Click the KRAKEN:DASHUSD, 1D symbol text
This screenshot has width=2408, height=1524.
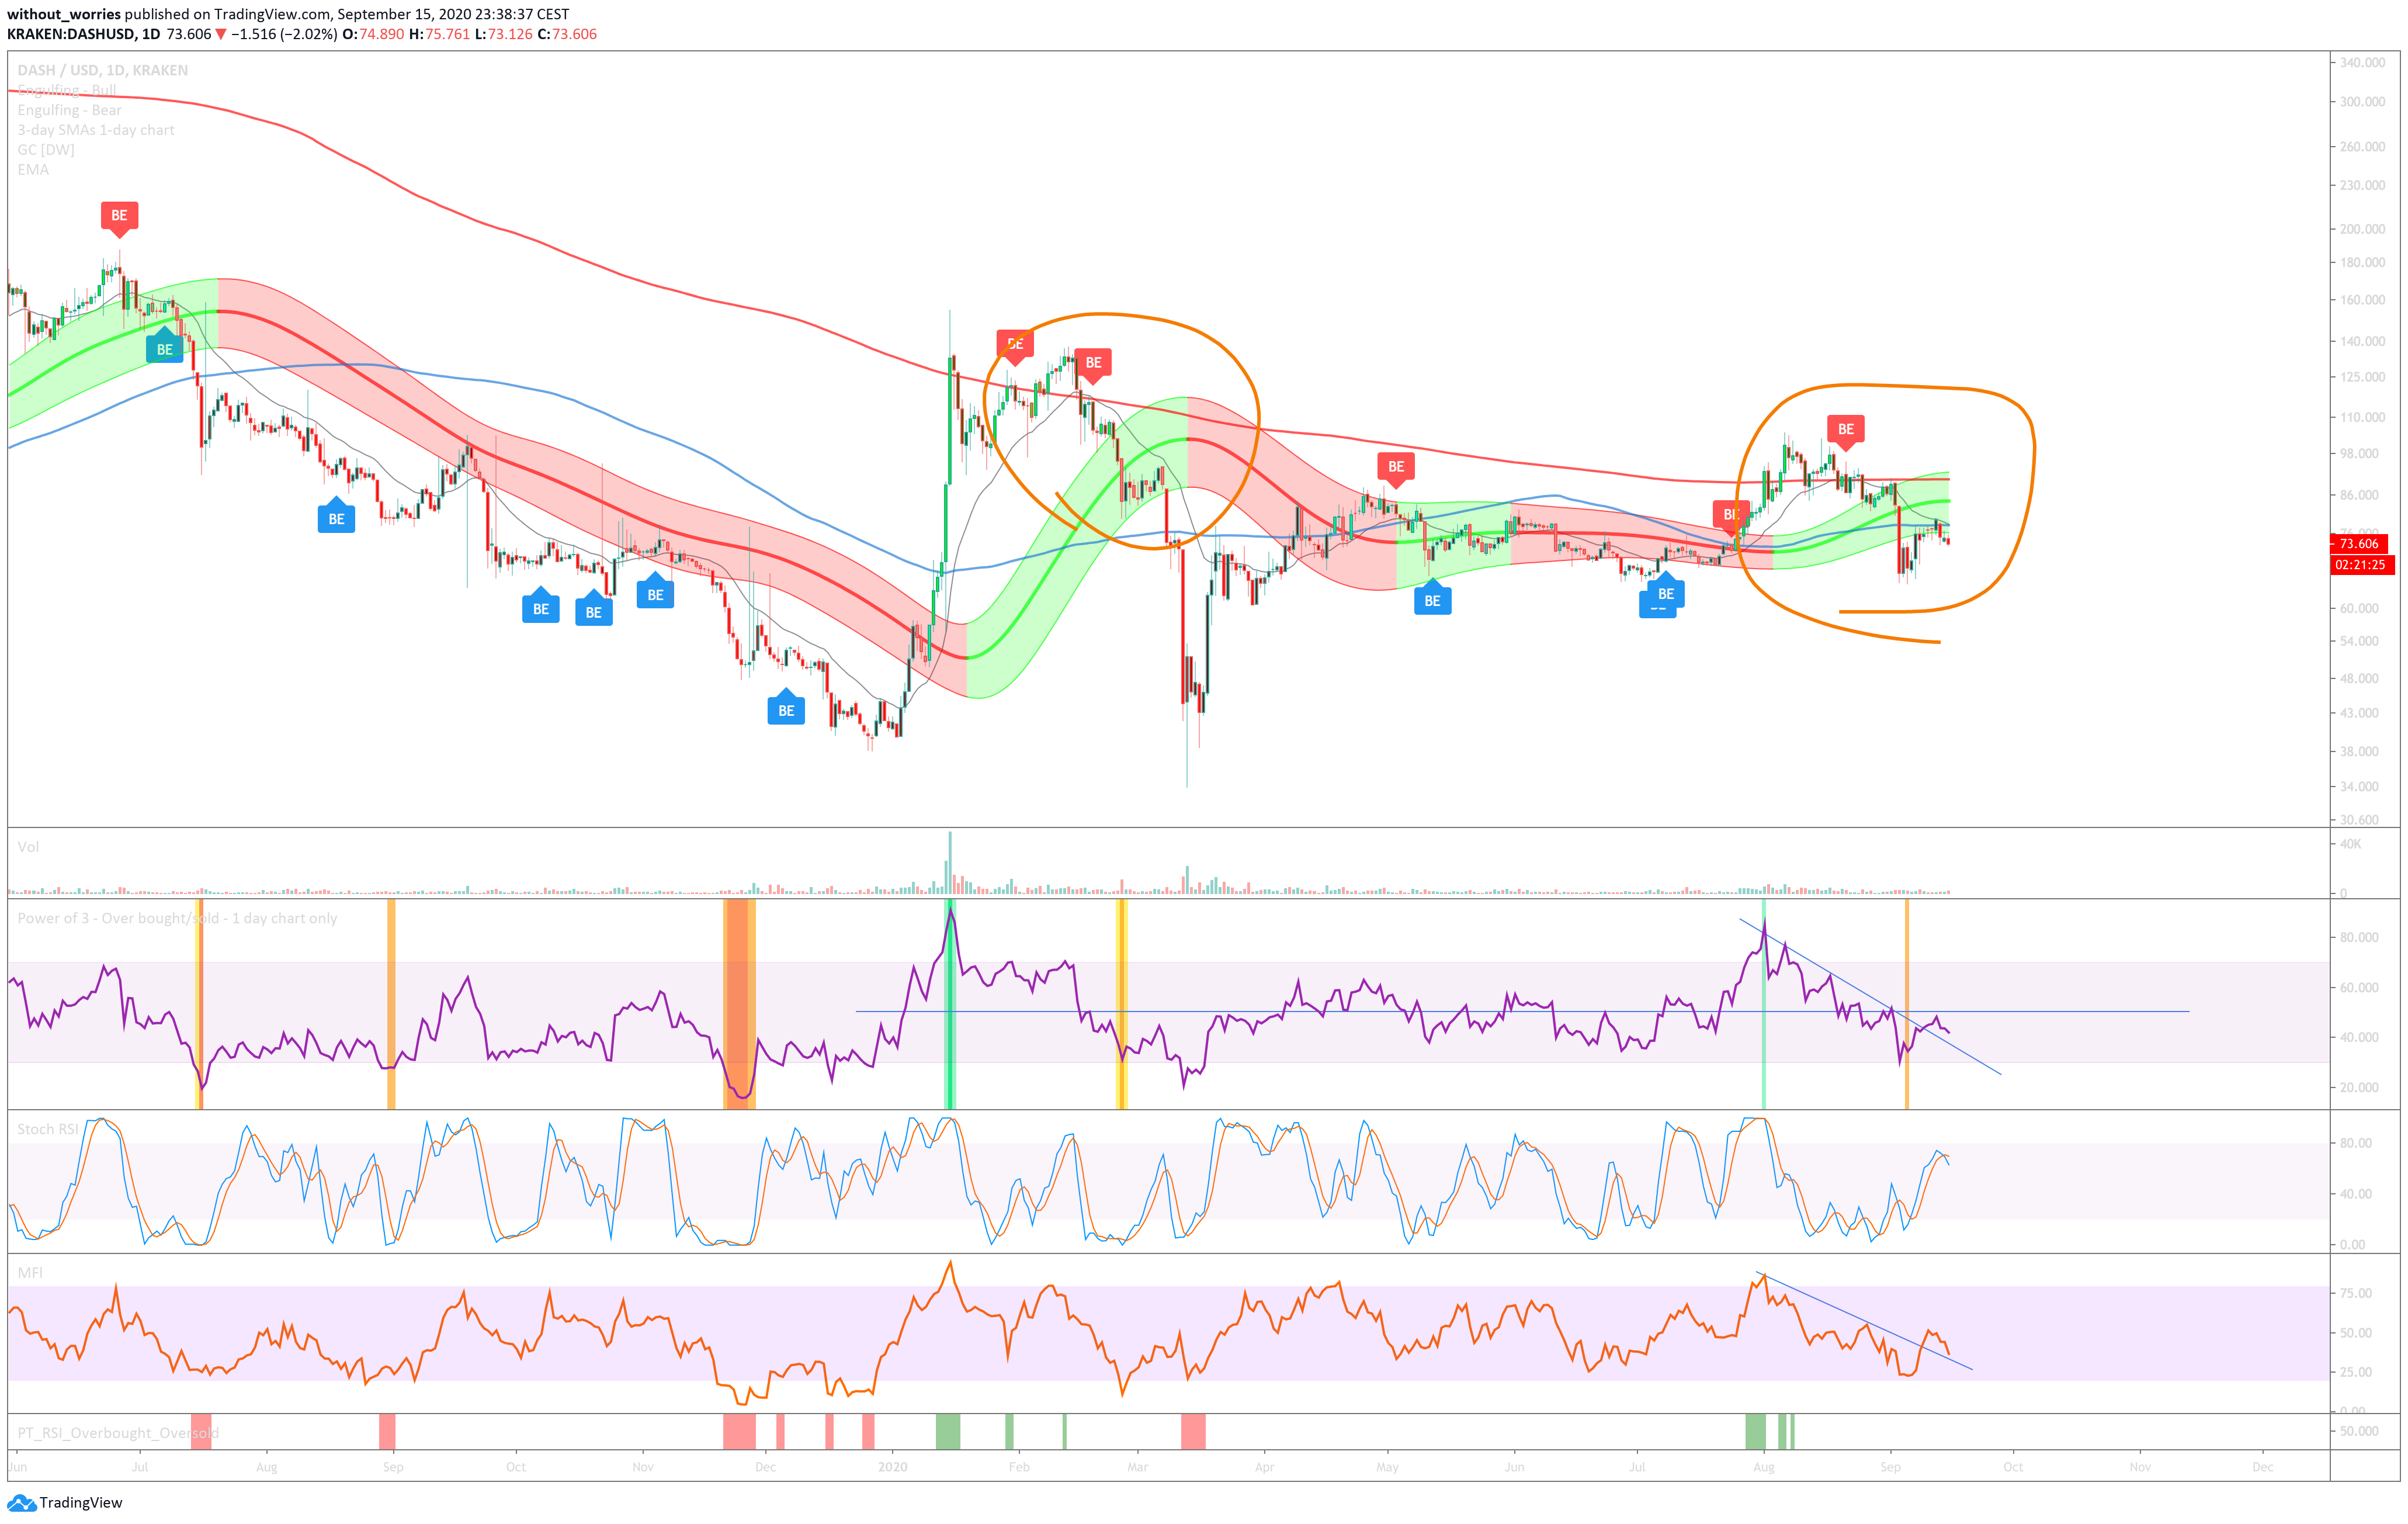coord(84,34)
